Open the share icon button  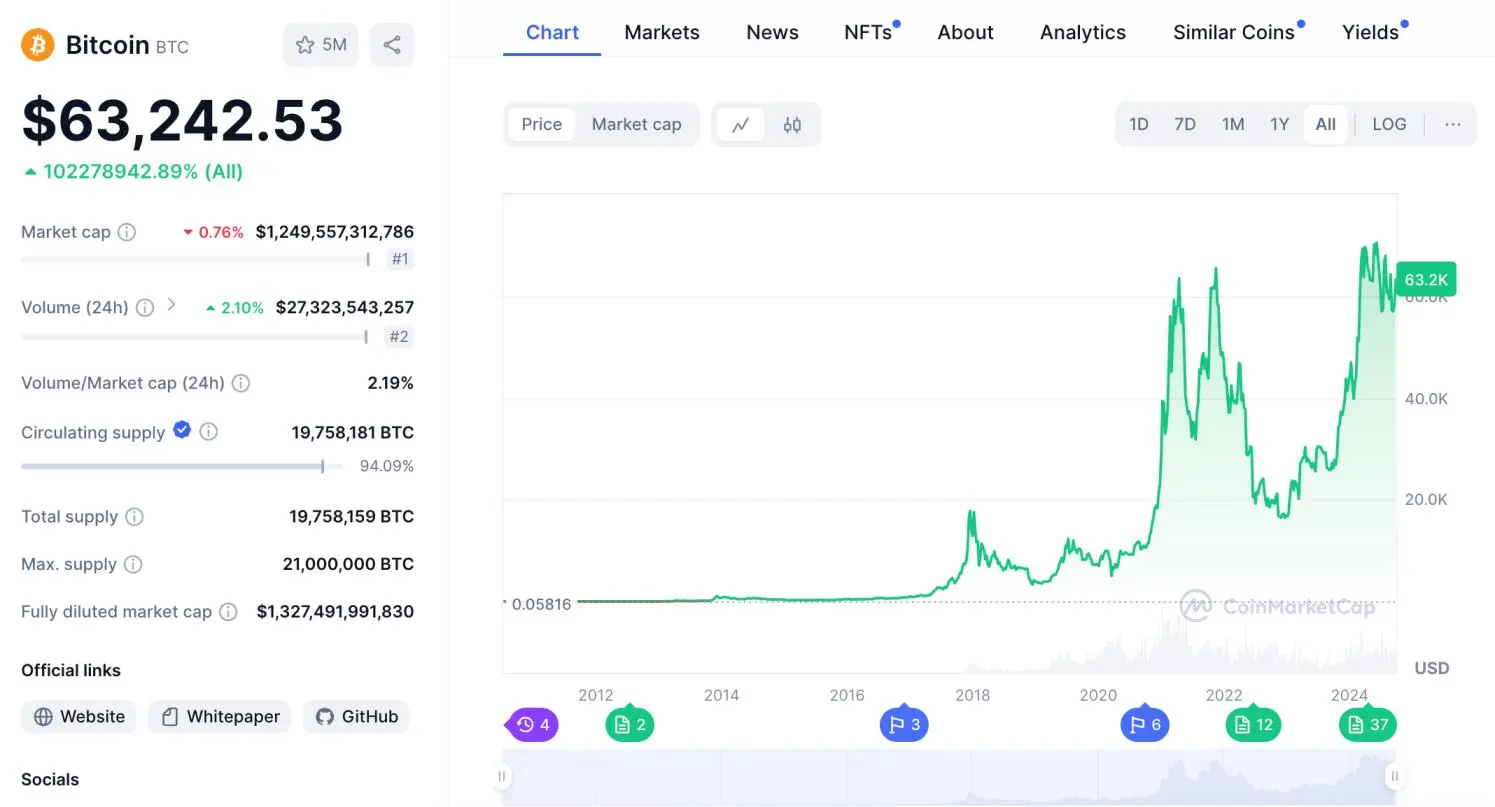(x=392, y=45)
